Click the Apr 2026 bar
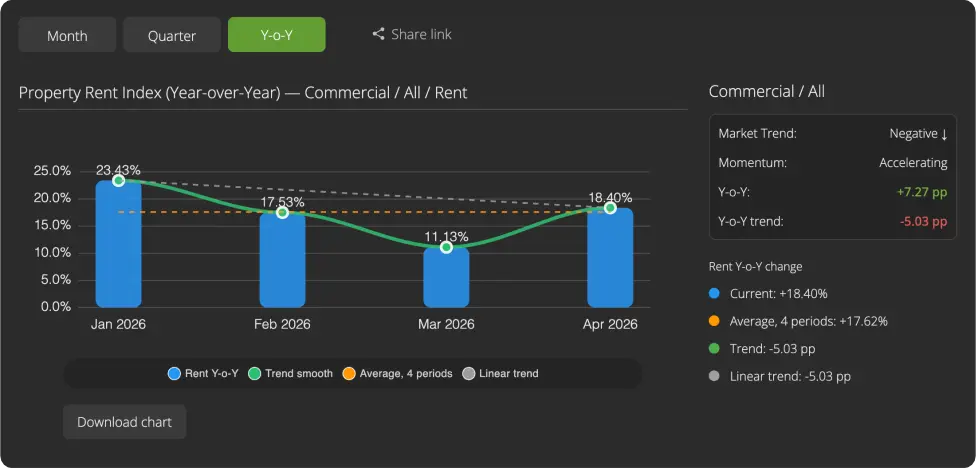976x468 pixels. 610,258
